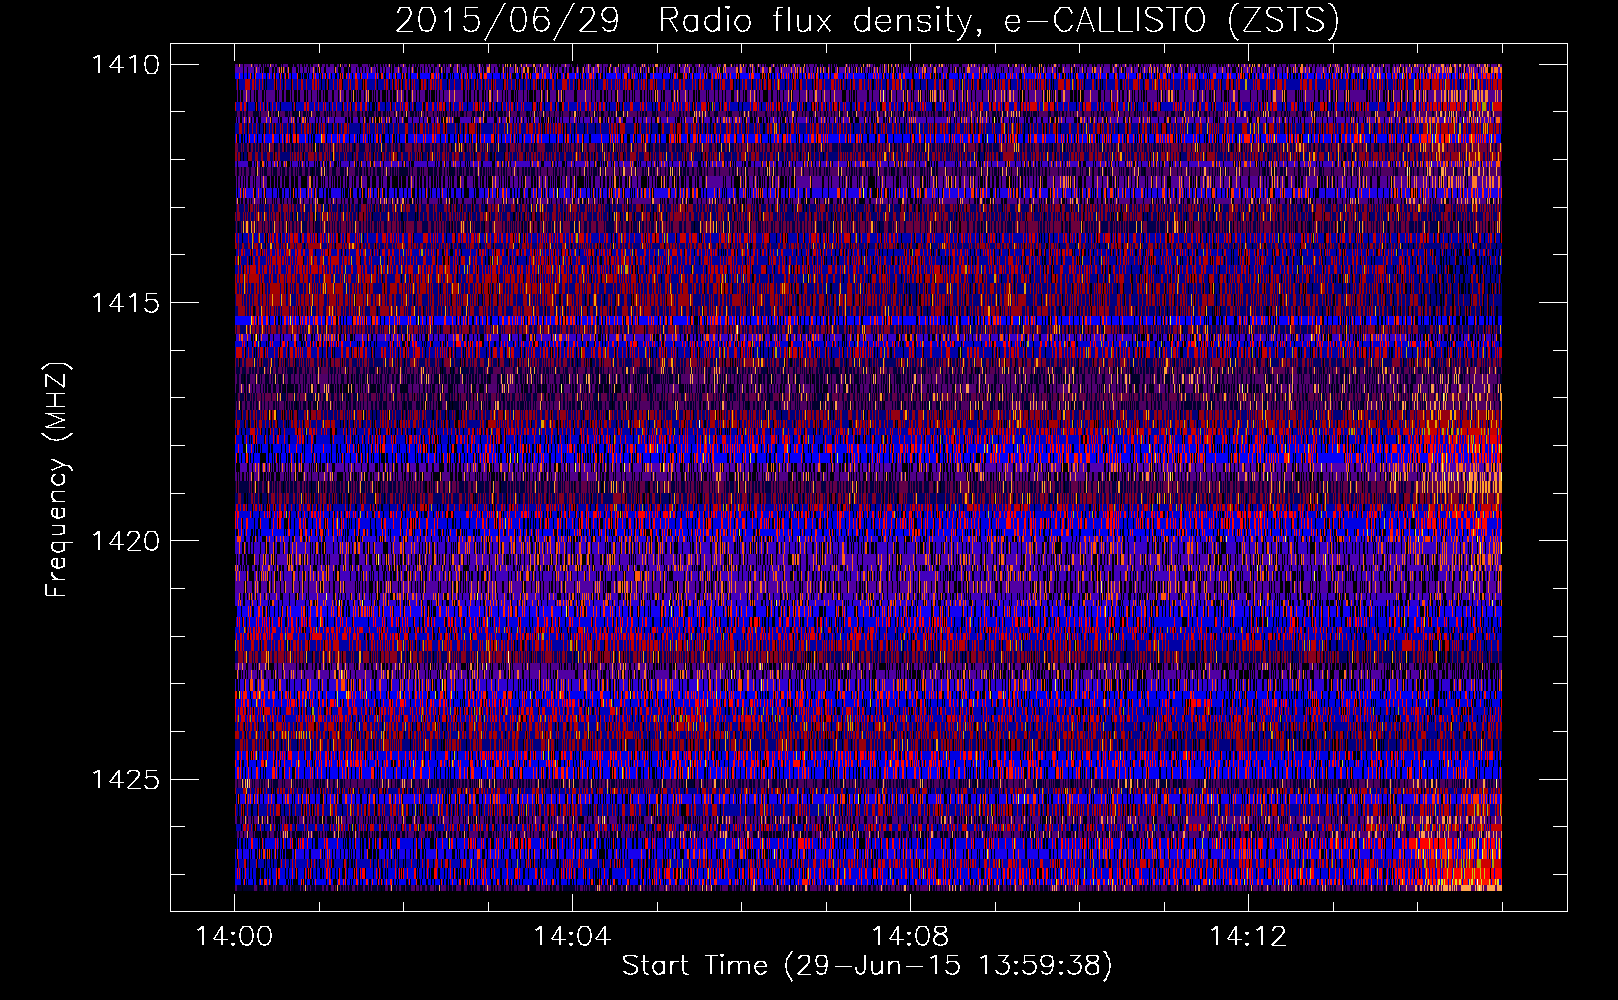Screen dimensions: 1618x1000
Task: Click the 14:00 time tick label
Action: pyautogui.click(x=234, y=937)
